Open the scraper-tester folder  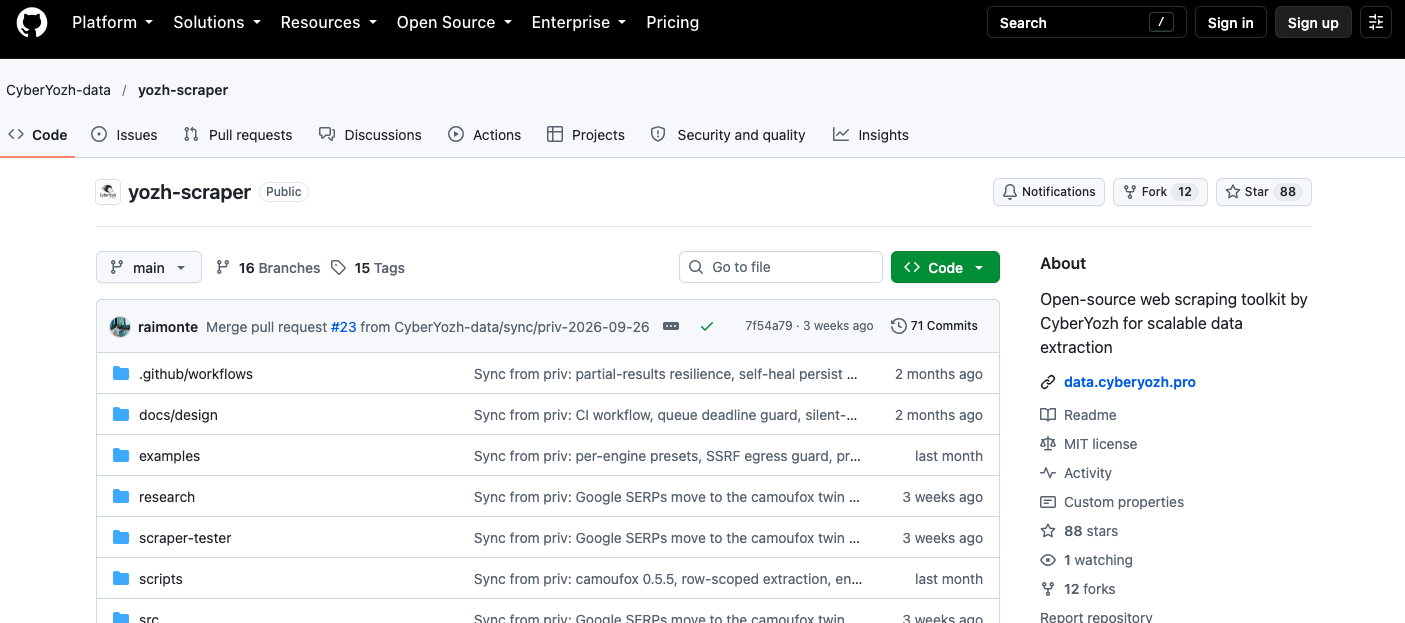[x=185, y=538]
